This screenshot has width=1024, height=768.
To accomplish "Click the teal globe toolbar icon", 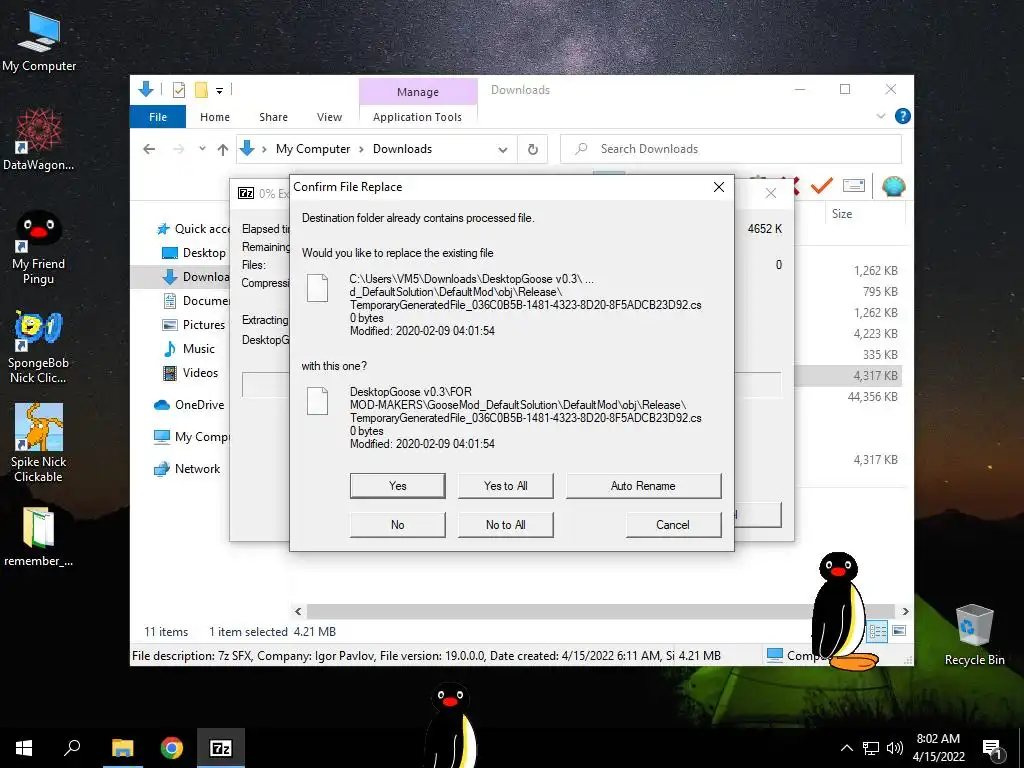I will [893, 187].
